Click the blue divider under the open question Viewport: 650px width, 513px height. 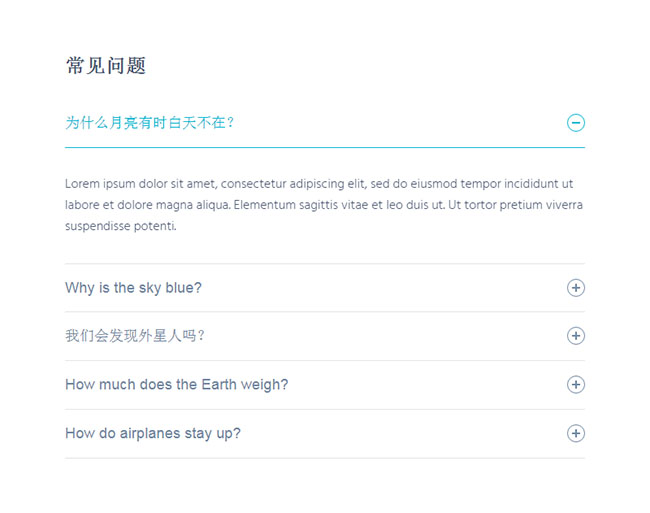(325, 147)
